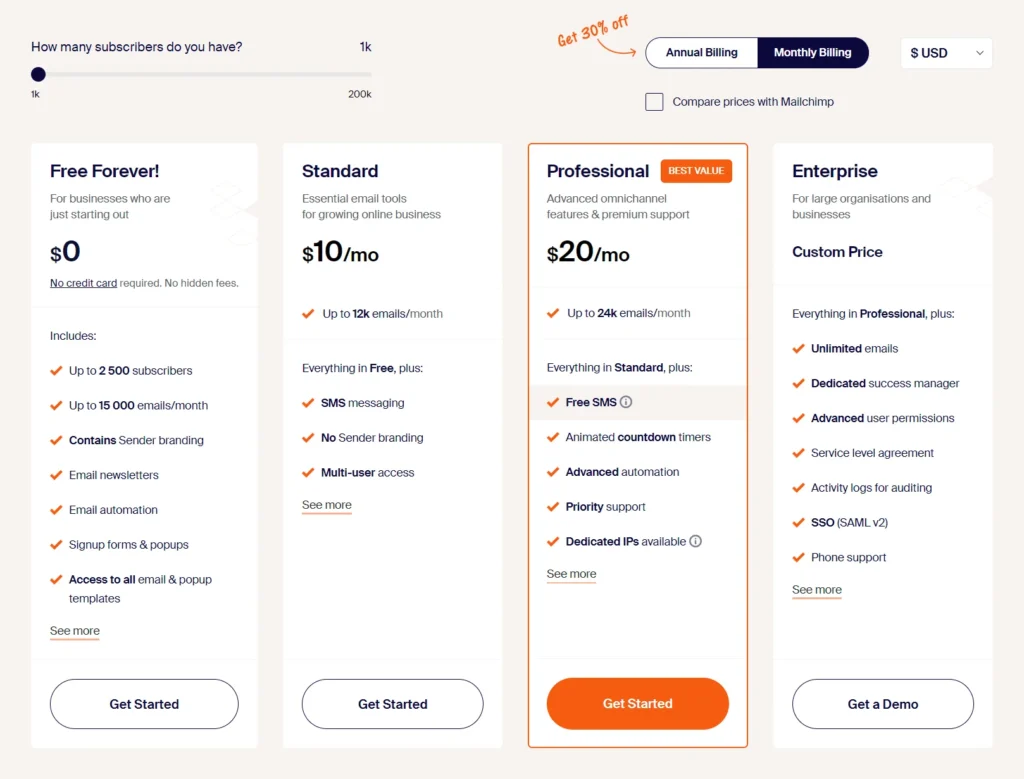Click checkmark beside SSO (SAML v2)
This screenshot has height=779, width=1024.
coord(798,522)
